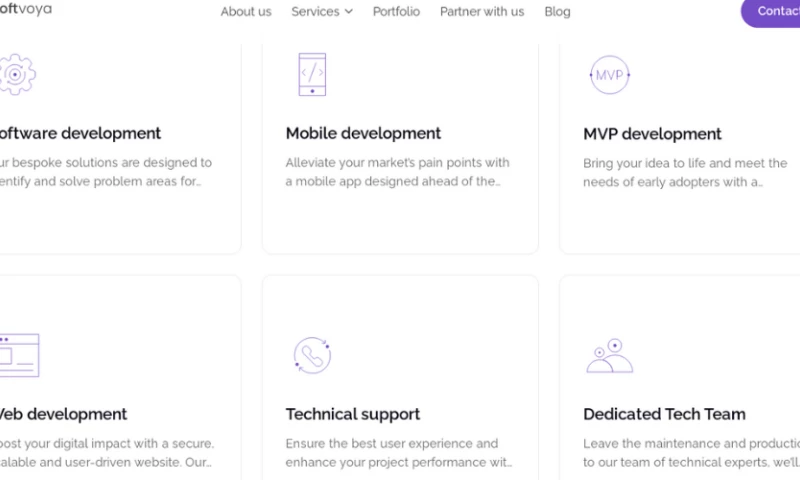Select the Web development heading
This screenshot has width=800, height=480.
(62, 414)
